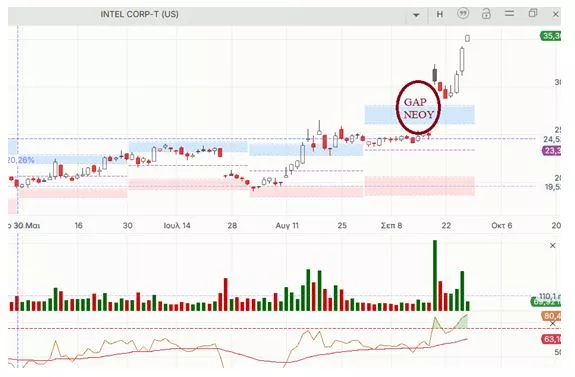Click the purple 23,3 price label

(551, 151)
